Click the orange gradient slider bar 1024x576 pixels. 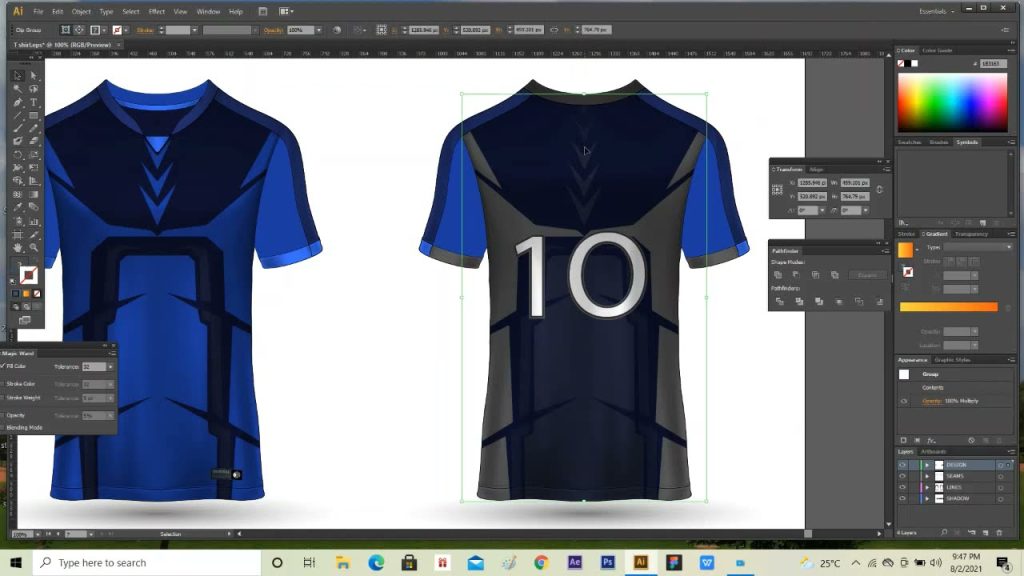pyautogui.click(x=948, y=307)
